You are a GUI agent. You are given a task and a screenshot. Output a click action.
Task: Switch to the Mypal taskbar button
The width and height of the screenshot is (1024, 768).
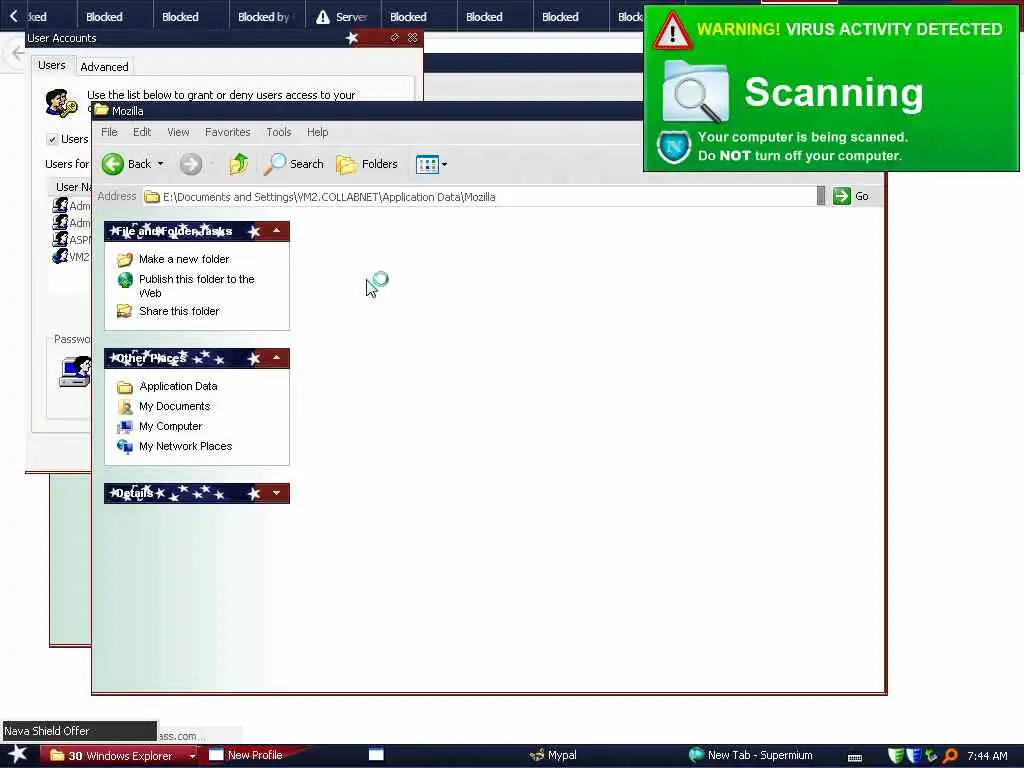coord(554,755)
